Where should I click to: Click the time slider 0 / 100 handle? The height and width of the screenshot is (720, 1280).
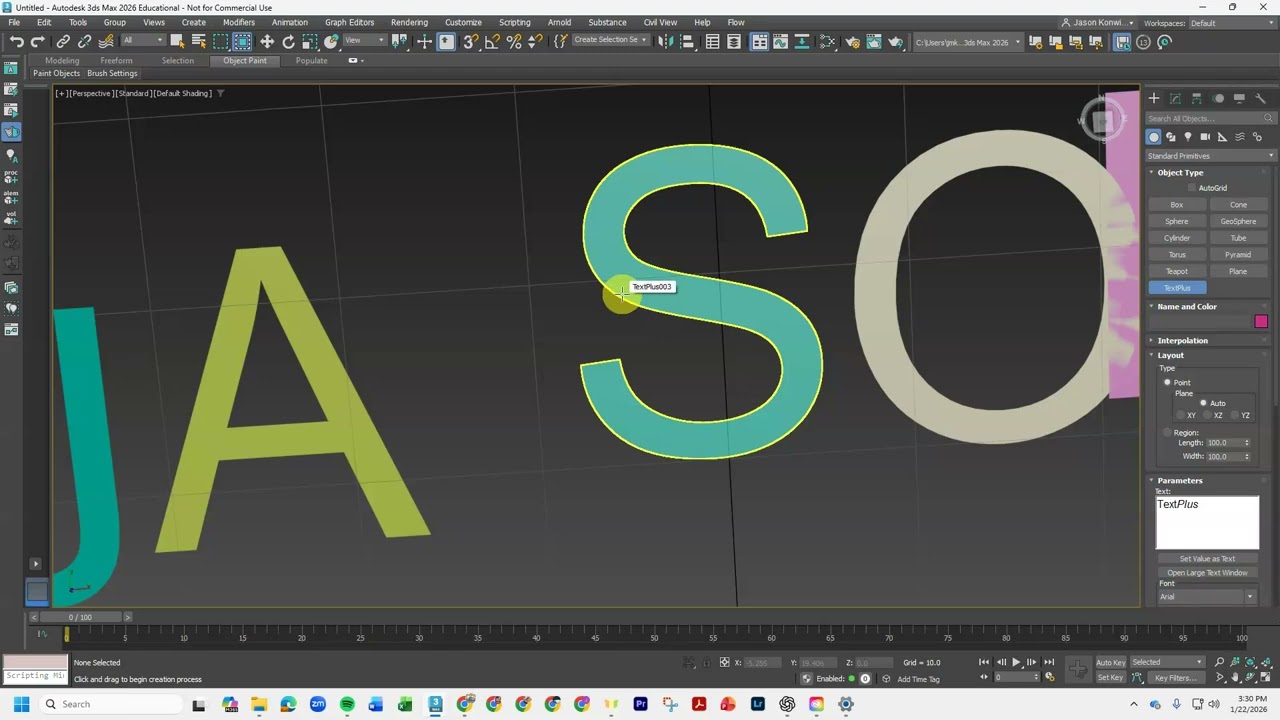point(81,618)
